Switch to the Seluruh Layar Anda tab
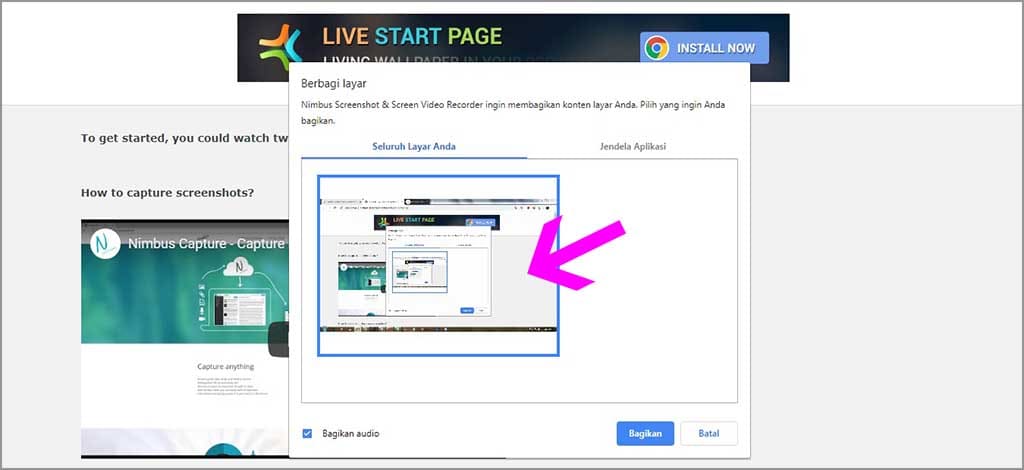 coord(414,146)
